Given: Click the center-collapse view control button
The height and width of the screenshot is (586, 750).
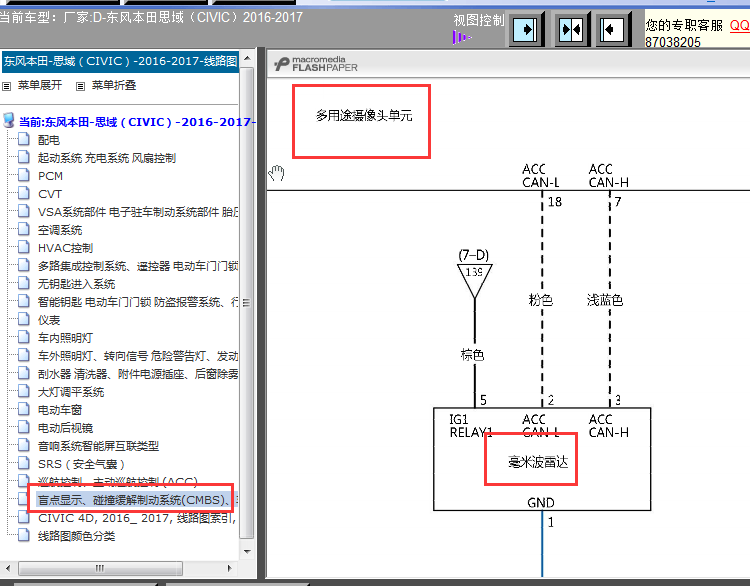Looking at the screenshot, I should [x=571, y=30].
